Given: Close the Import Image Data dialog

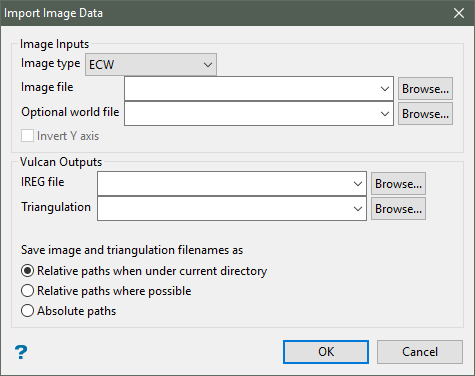Looking at the screenshot, I should point(459,13).
